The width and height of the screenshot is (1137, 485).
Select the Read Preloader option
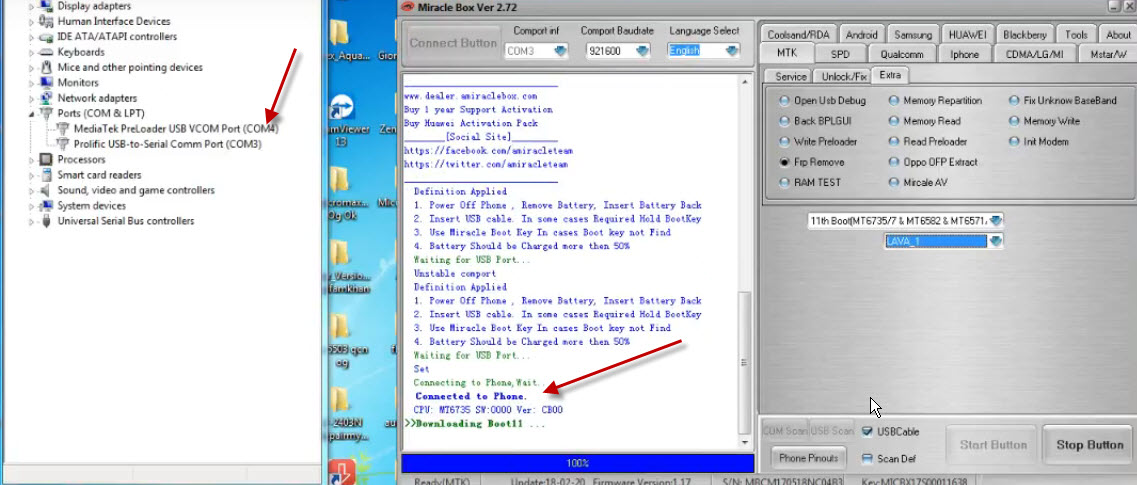click(x=893, y=141)
